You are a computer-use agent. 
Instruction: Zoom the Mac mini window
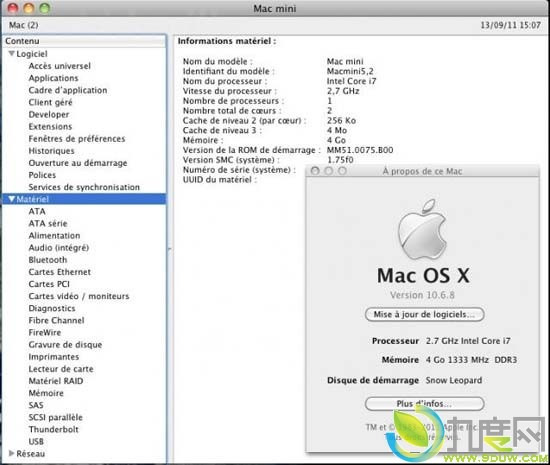point(45,8)
